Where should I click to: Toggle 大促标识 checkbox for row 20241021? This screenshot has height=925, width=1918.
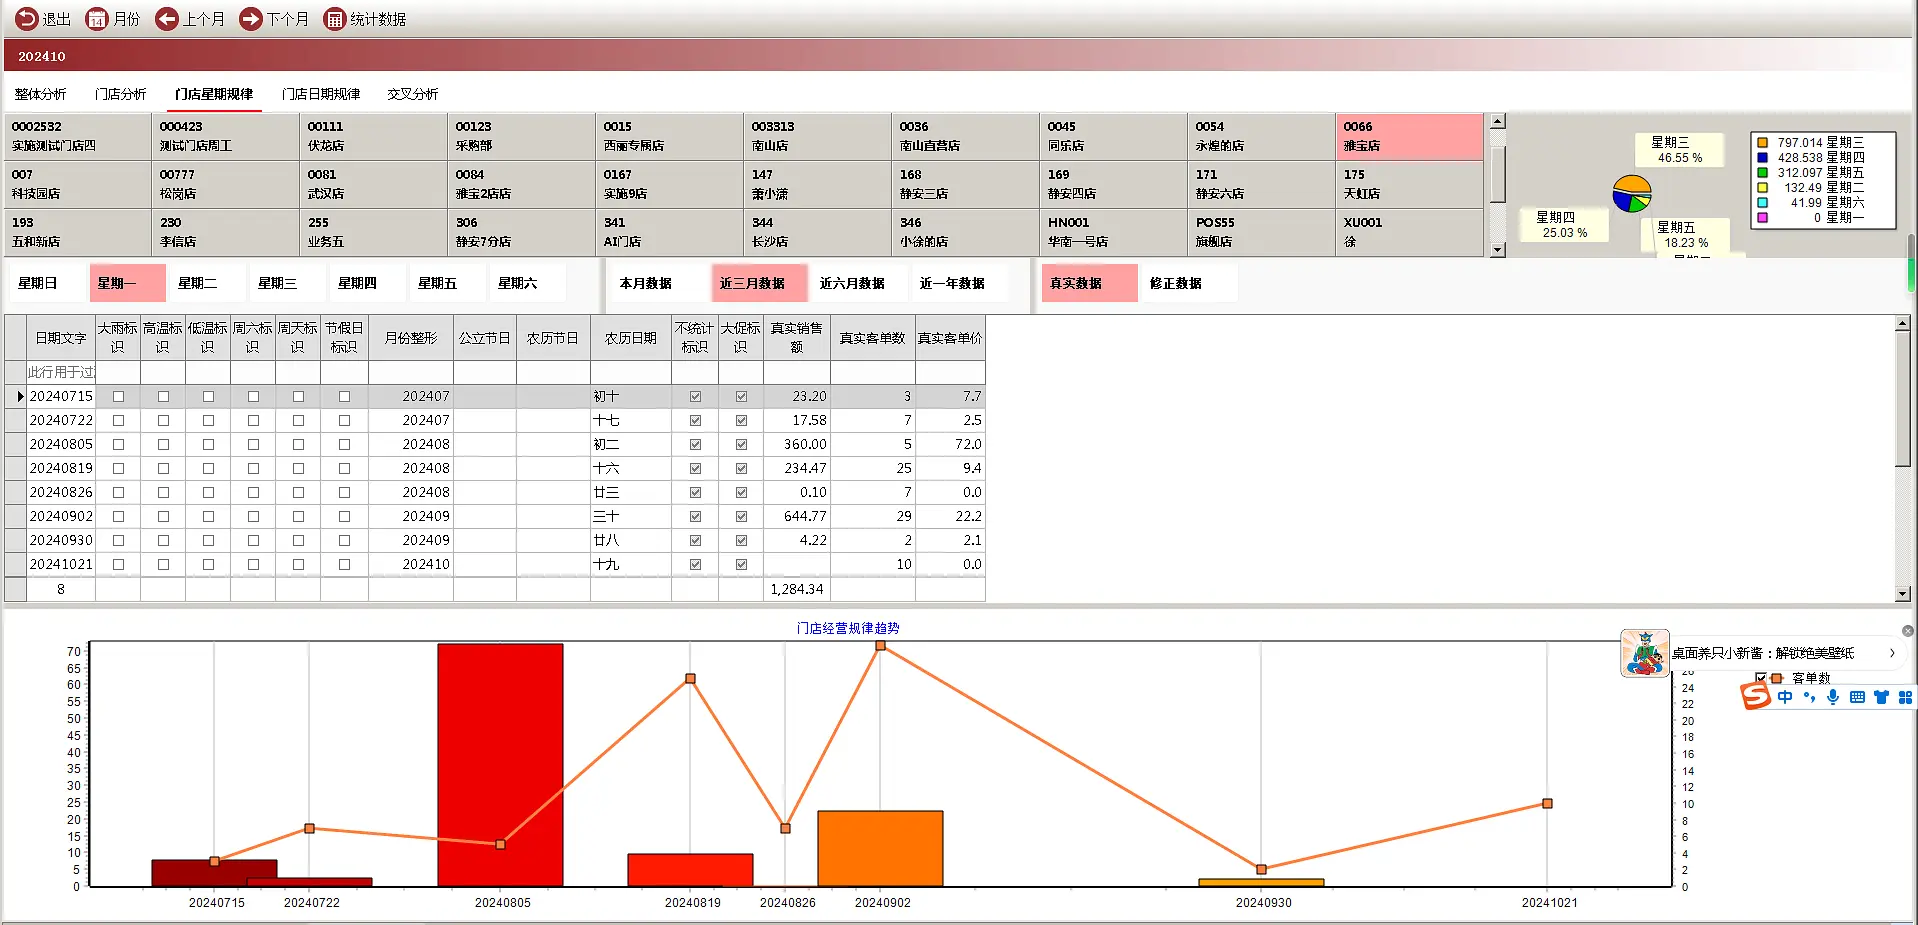[x=741, y=564]
